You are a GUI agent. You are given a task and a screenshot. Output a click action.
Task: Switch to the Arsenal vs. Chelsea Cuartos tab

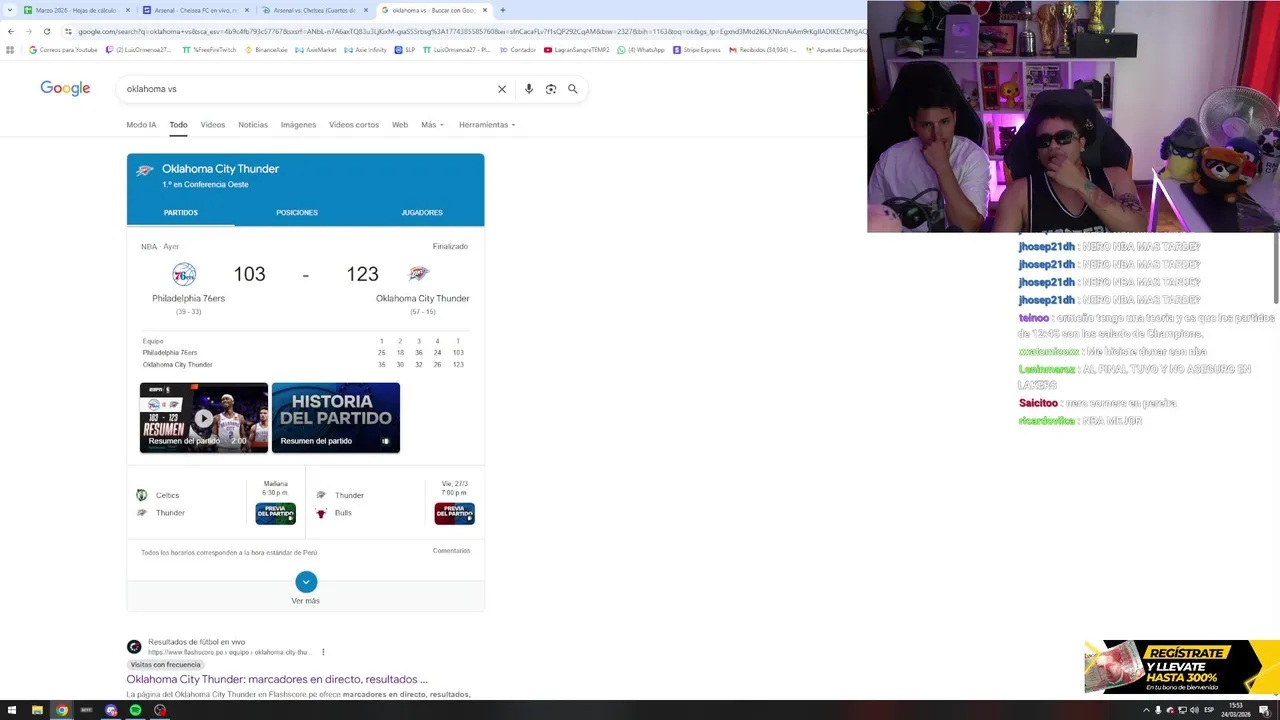pyautogui.click(x=314, y=10)
